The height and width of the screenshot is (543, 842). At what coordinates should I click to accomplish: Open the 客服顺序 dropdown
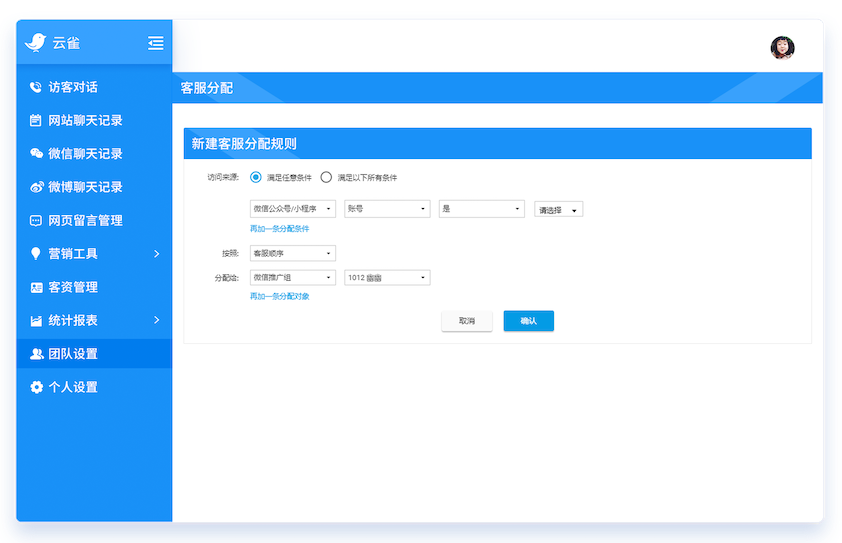coord(293,253)
